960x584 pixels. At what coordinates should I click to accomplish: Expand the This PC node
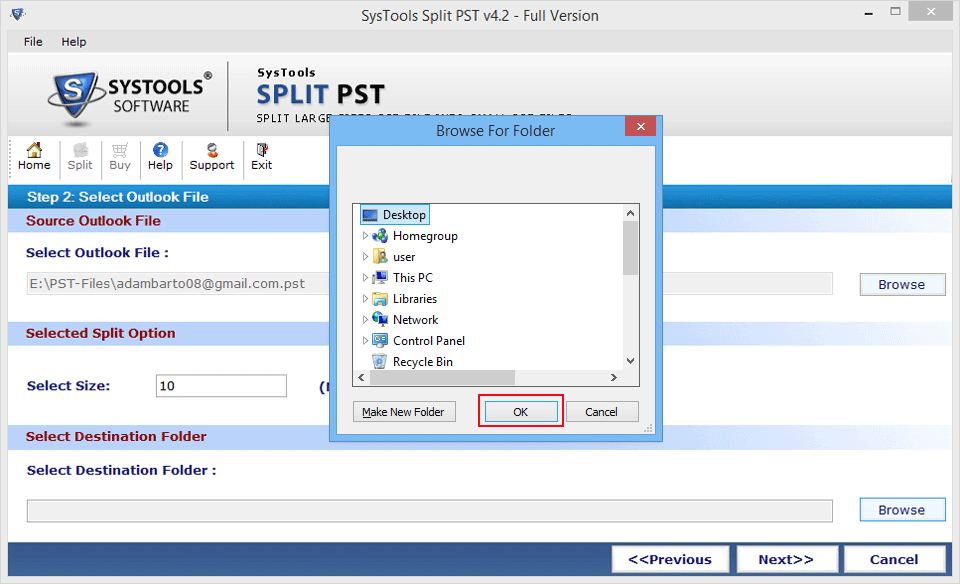[x=365, y=278]
